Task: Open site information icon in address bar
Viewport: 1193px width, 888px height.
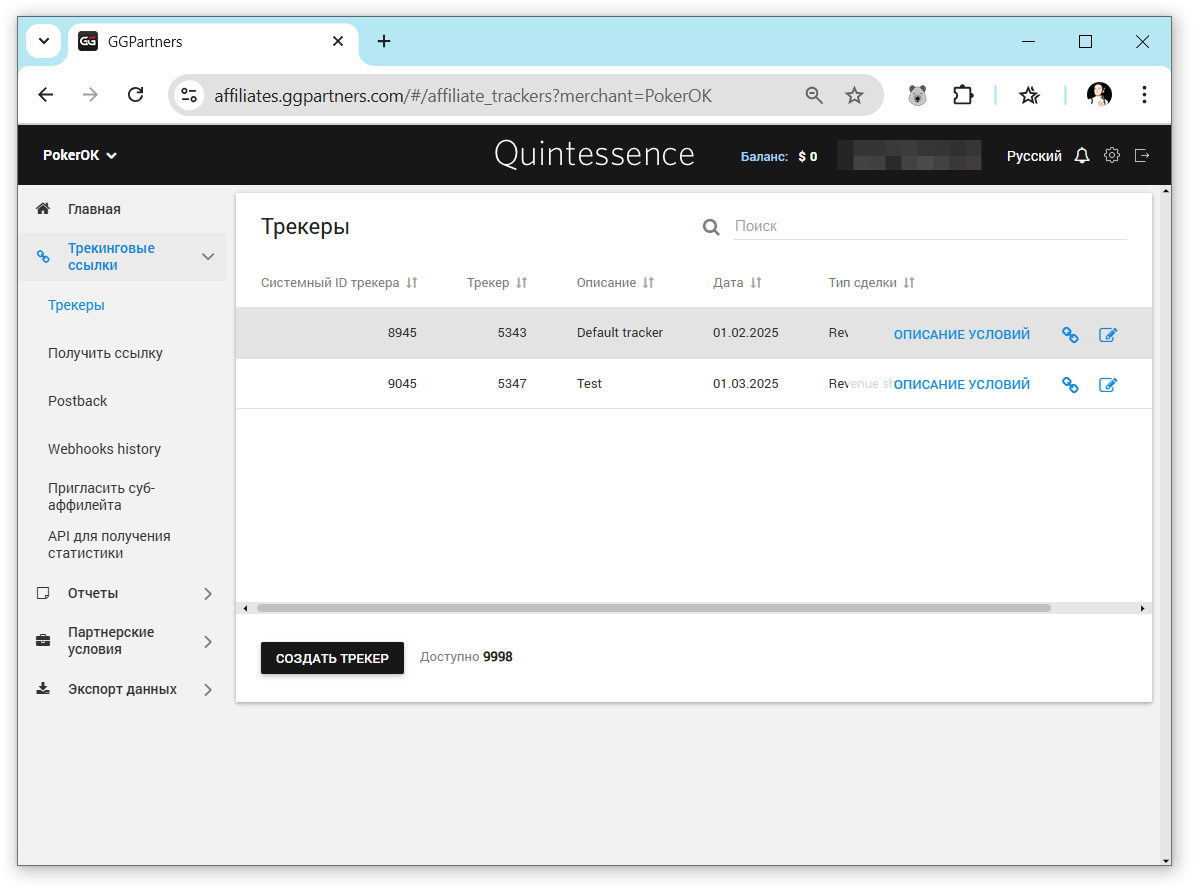Action: click(x=189, y=96)
